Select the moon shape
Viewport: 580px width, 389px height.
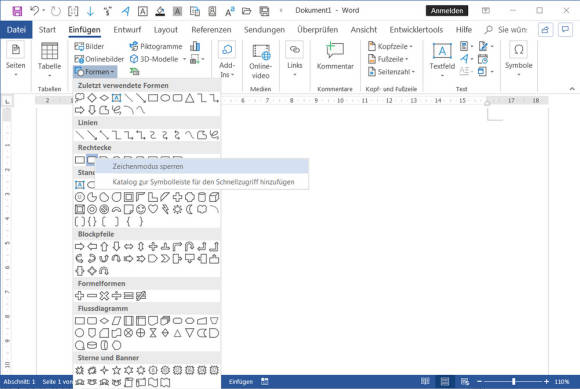click(x=189, y=209)
